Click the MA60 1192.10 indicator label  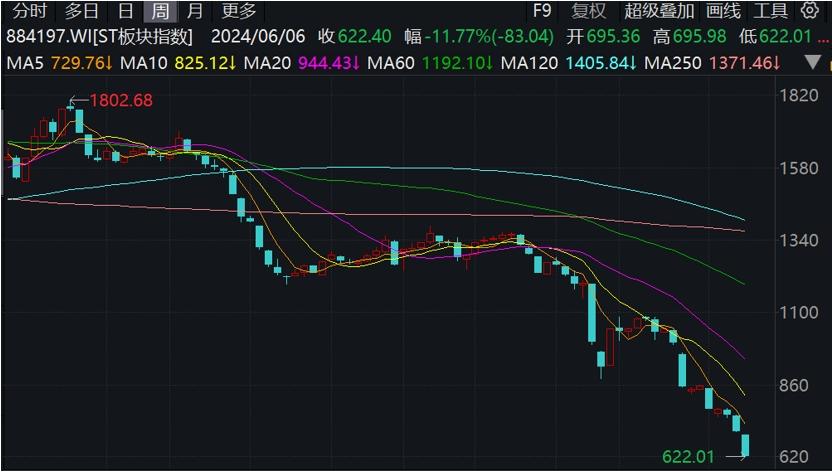[x=430, y=63]
